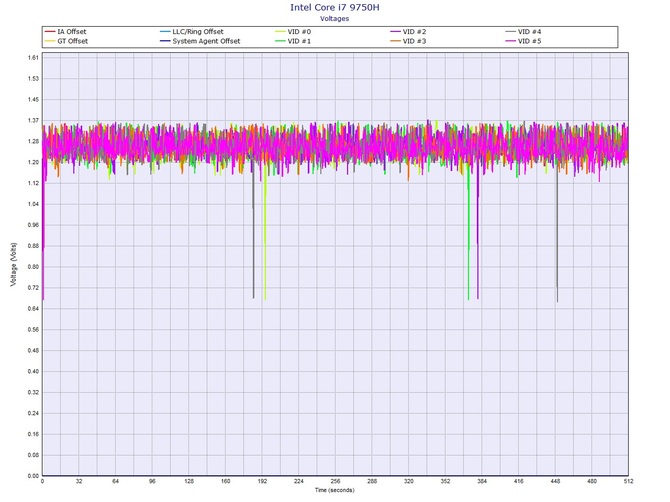This screenshot has height=502, width=670.
Task: Select the LLC/Ring Offset legend label
Action: coord(198,32)
